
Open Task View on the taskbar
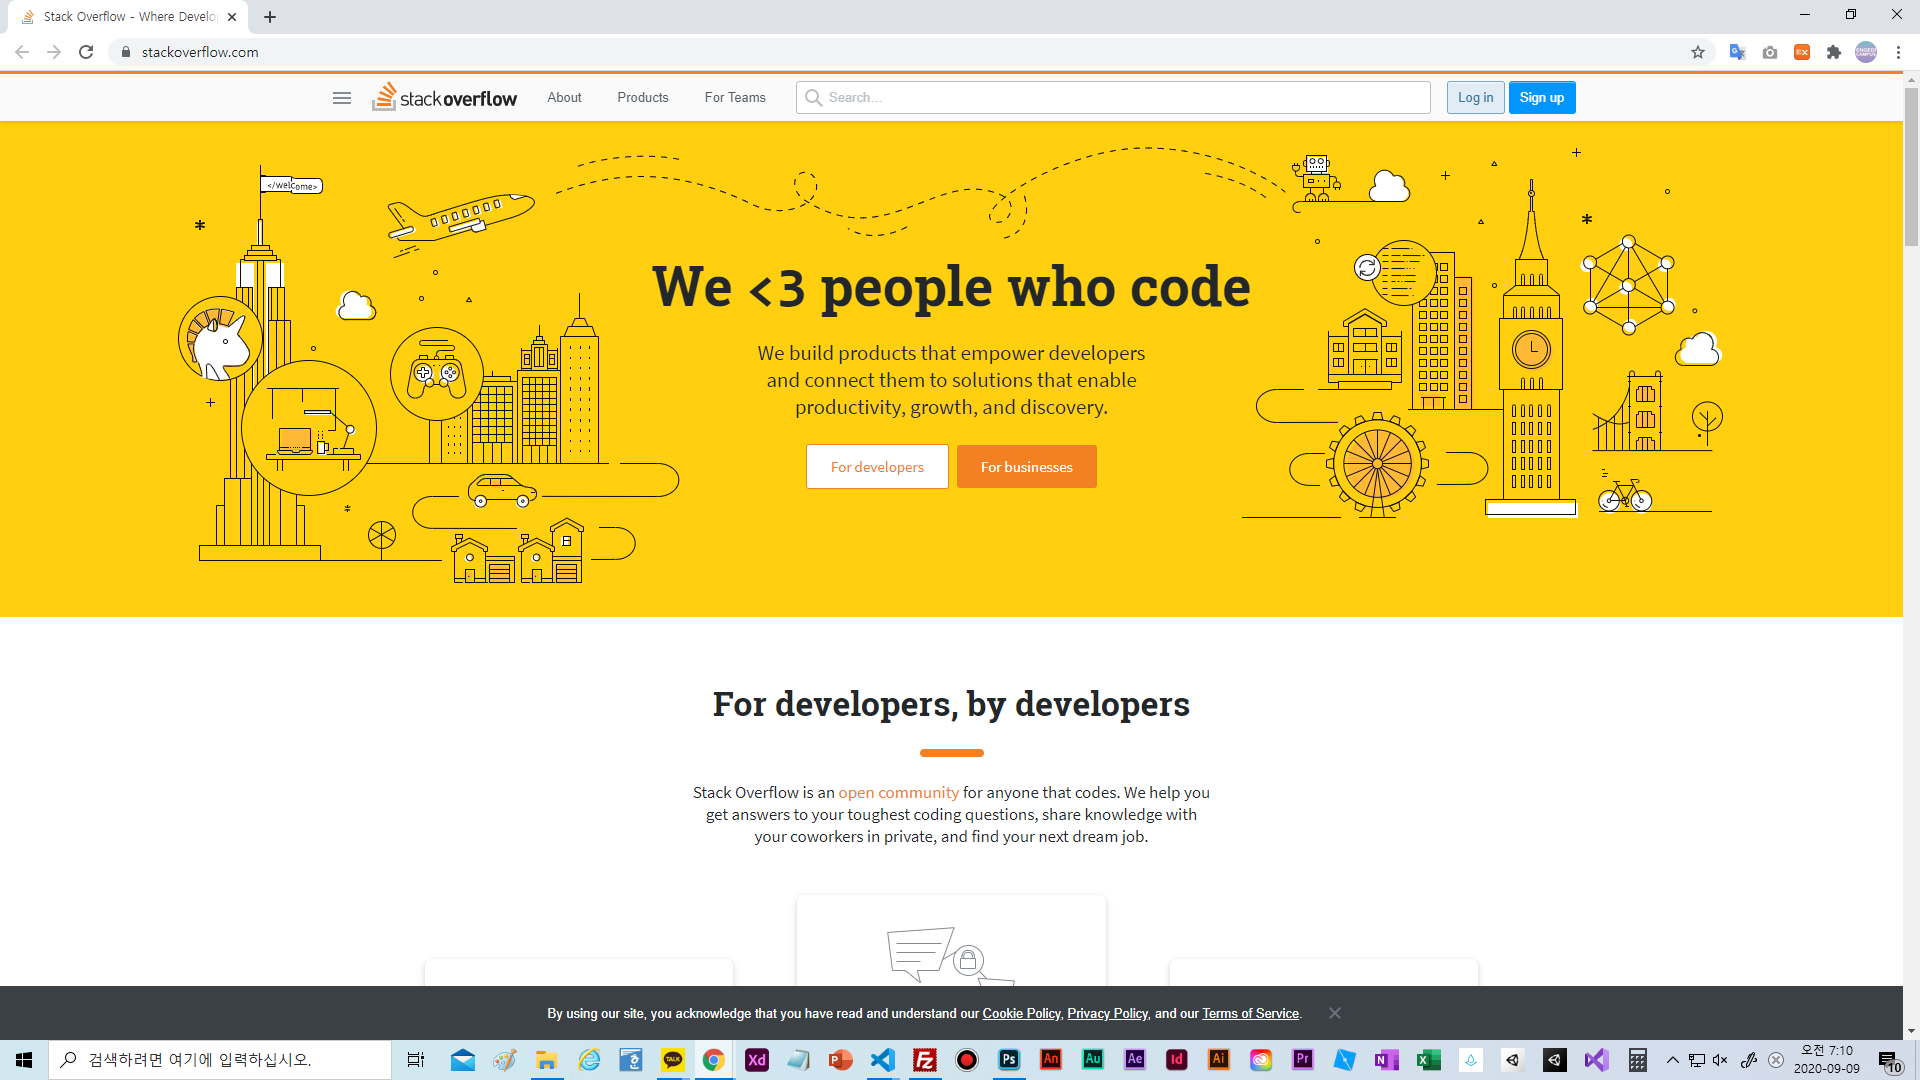pos(415,1060)
